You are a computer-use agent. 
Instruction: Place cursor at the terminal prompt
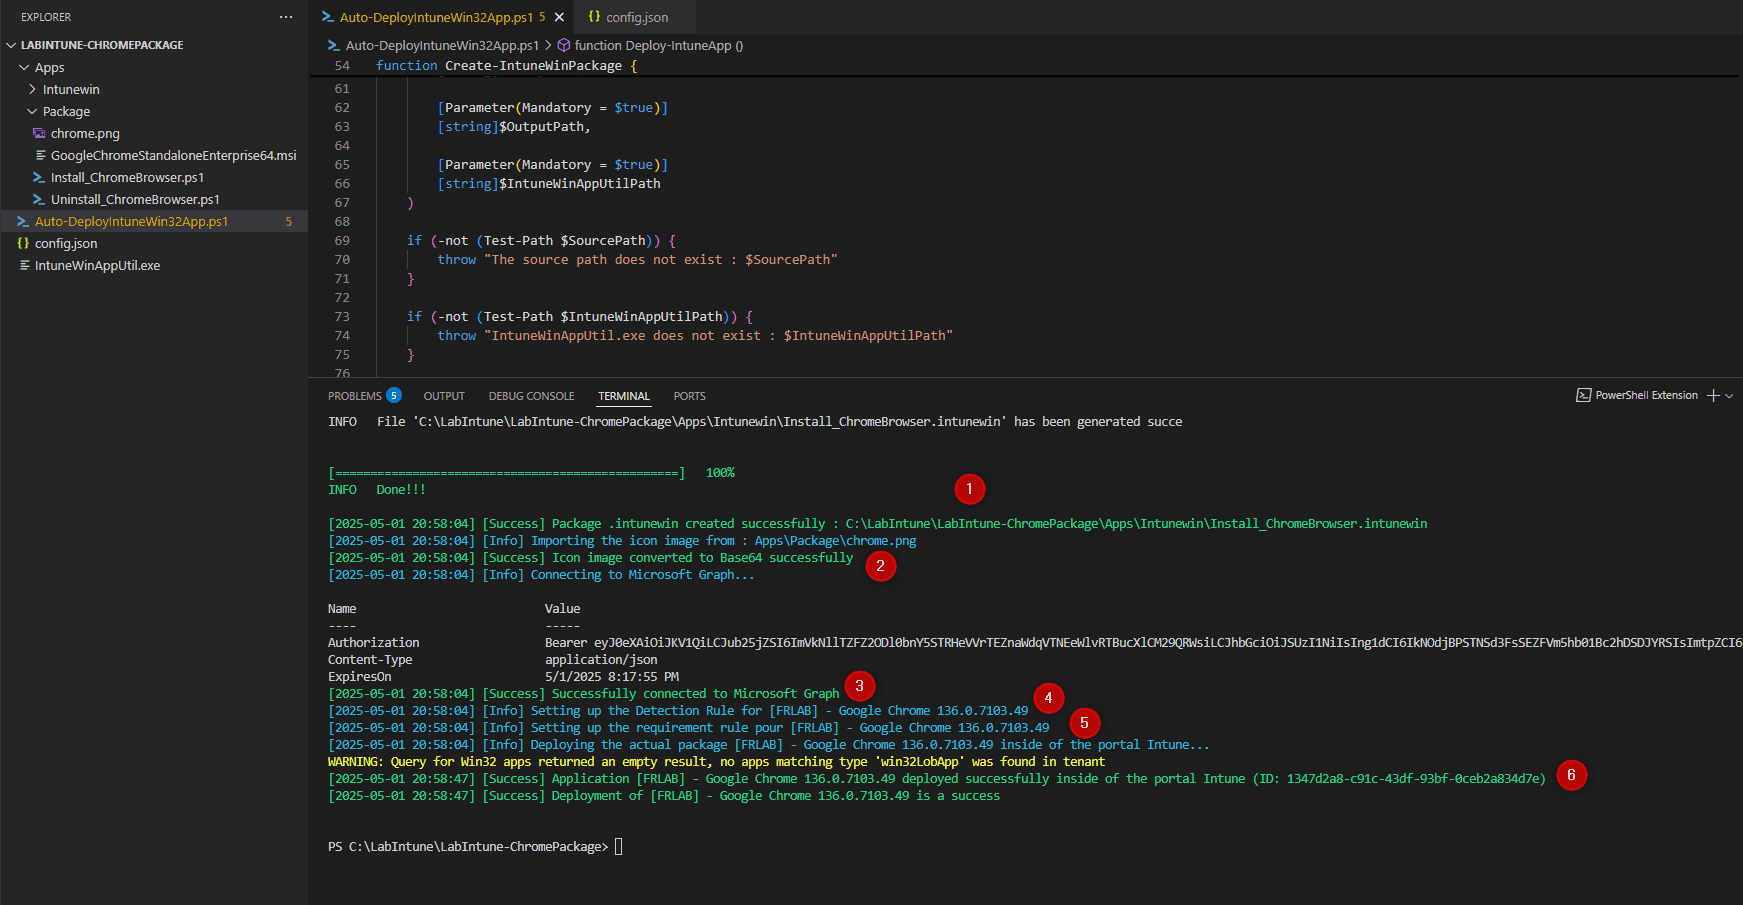[x=619, y=846]
